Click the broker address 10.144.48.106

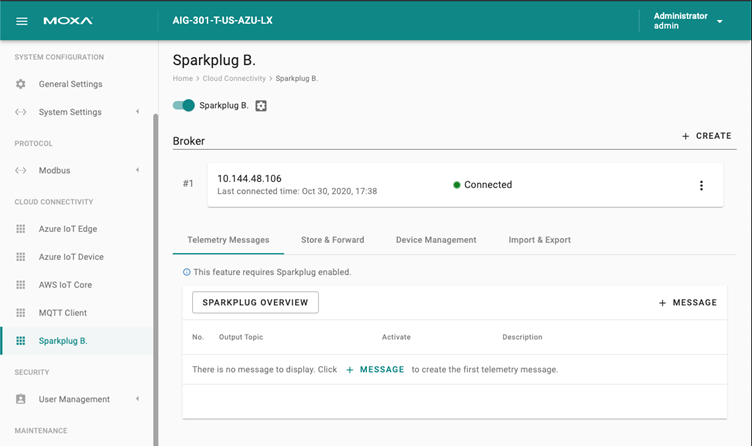click(249, 178)
